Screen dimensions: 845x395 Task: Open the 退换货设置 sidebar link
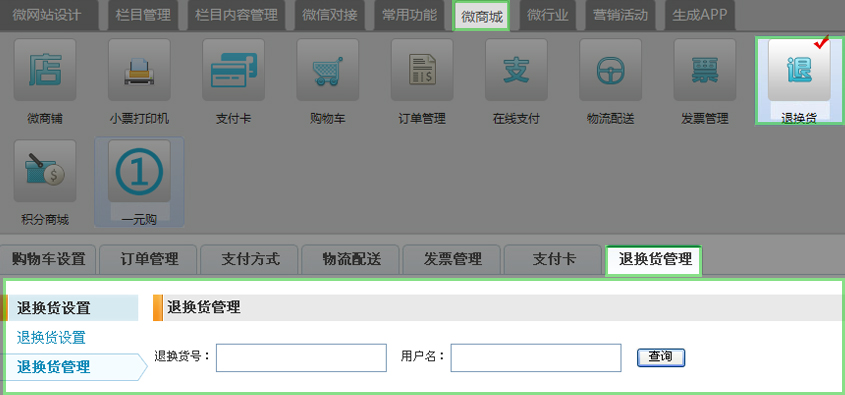51,338
